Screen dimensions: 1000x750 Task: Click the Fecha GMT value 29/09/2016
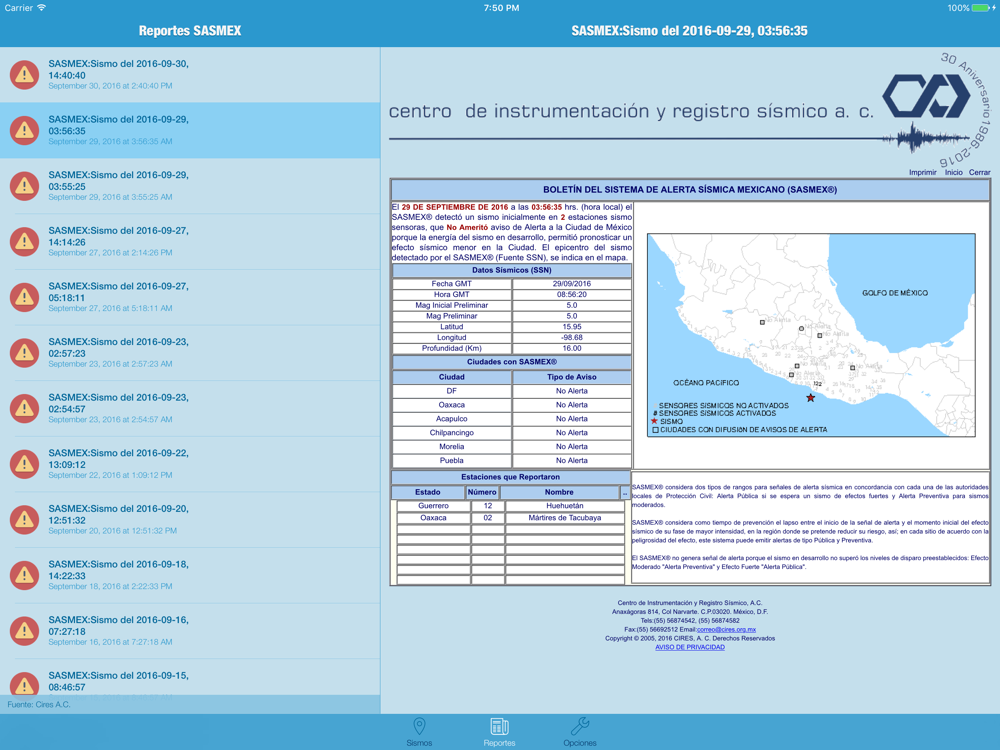[572, 284]
